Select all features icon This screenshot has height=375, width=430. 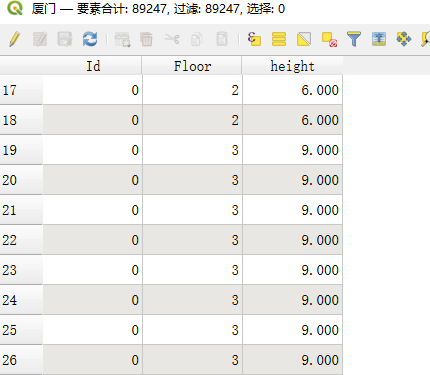pos(279,39)
